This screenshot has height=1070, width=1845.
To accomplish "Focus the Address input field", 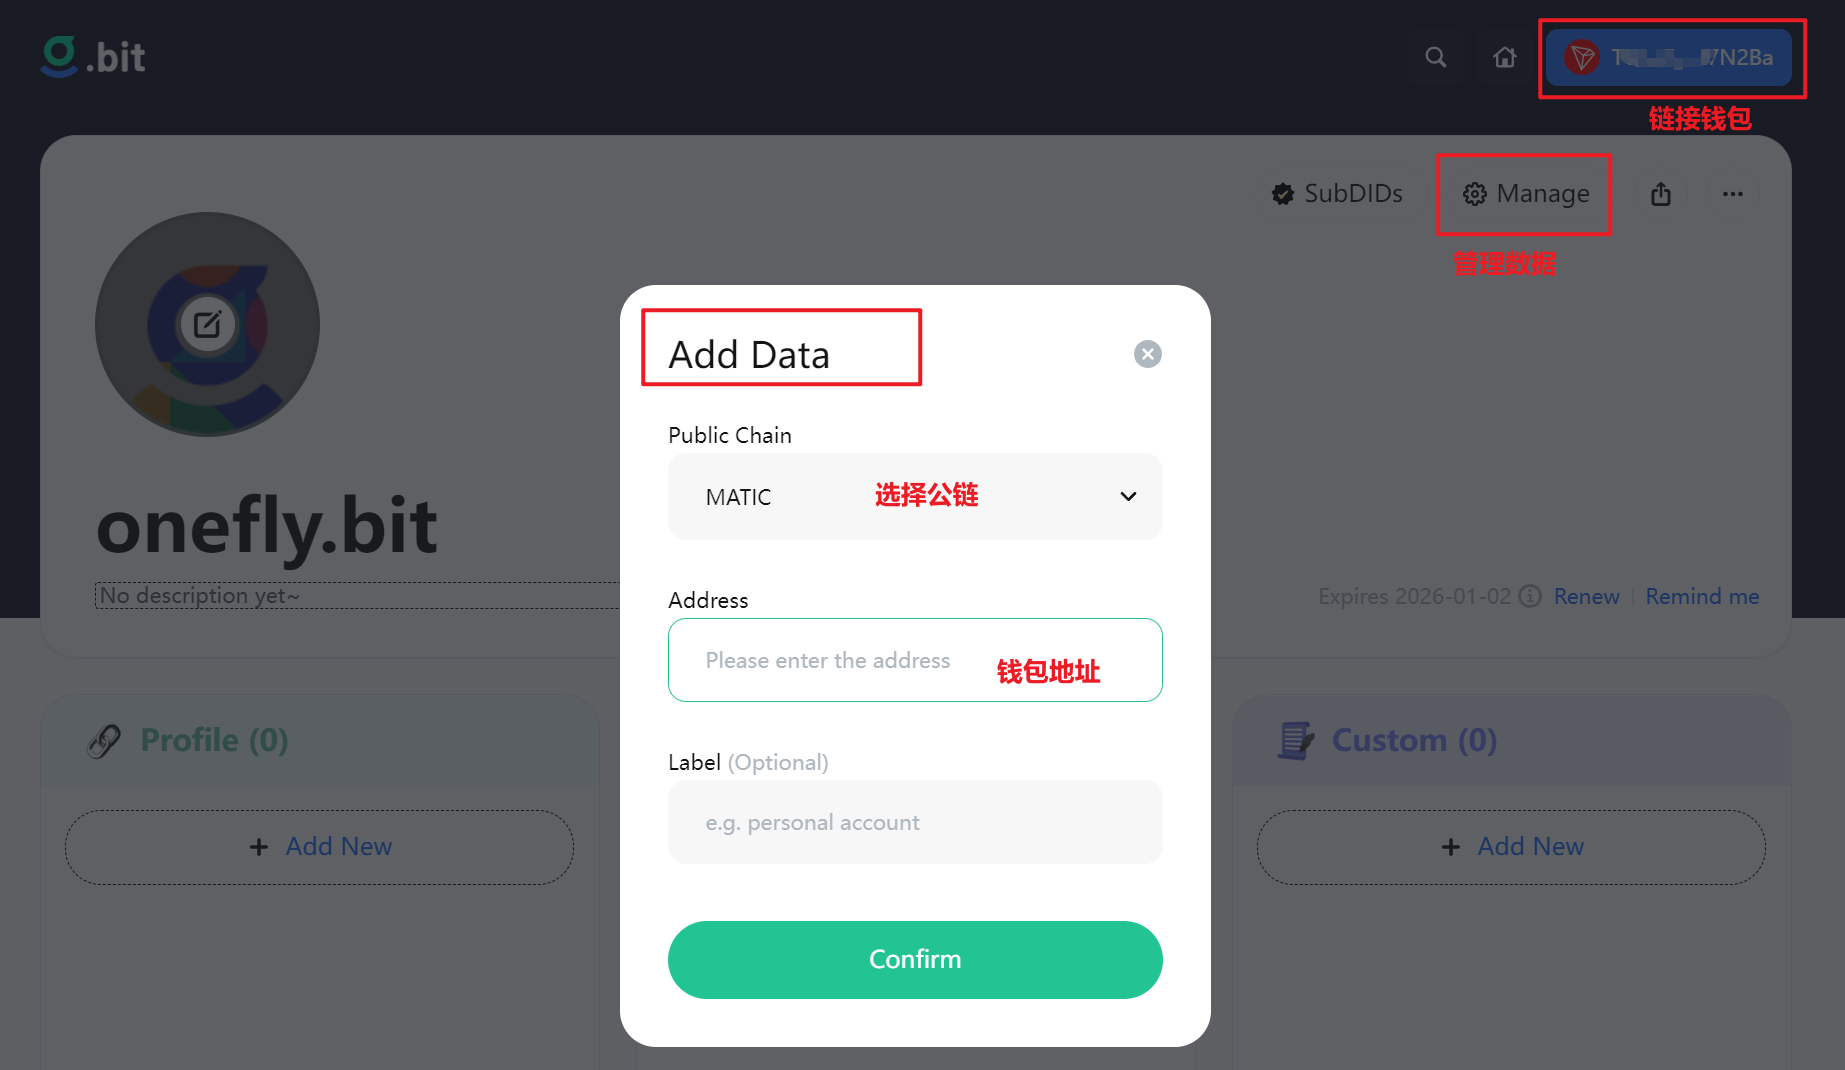I will (x=915, y=660).
